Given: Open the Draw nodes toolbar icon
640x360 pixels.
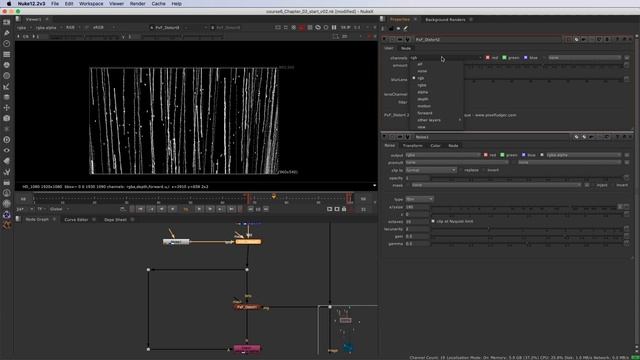Looking at the screenshot, I should [x=7, y=33].
